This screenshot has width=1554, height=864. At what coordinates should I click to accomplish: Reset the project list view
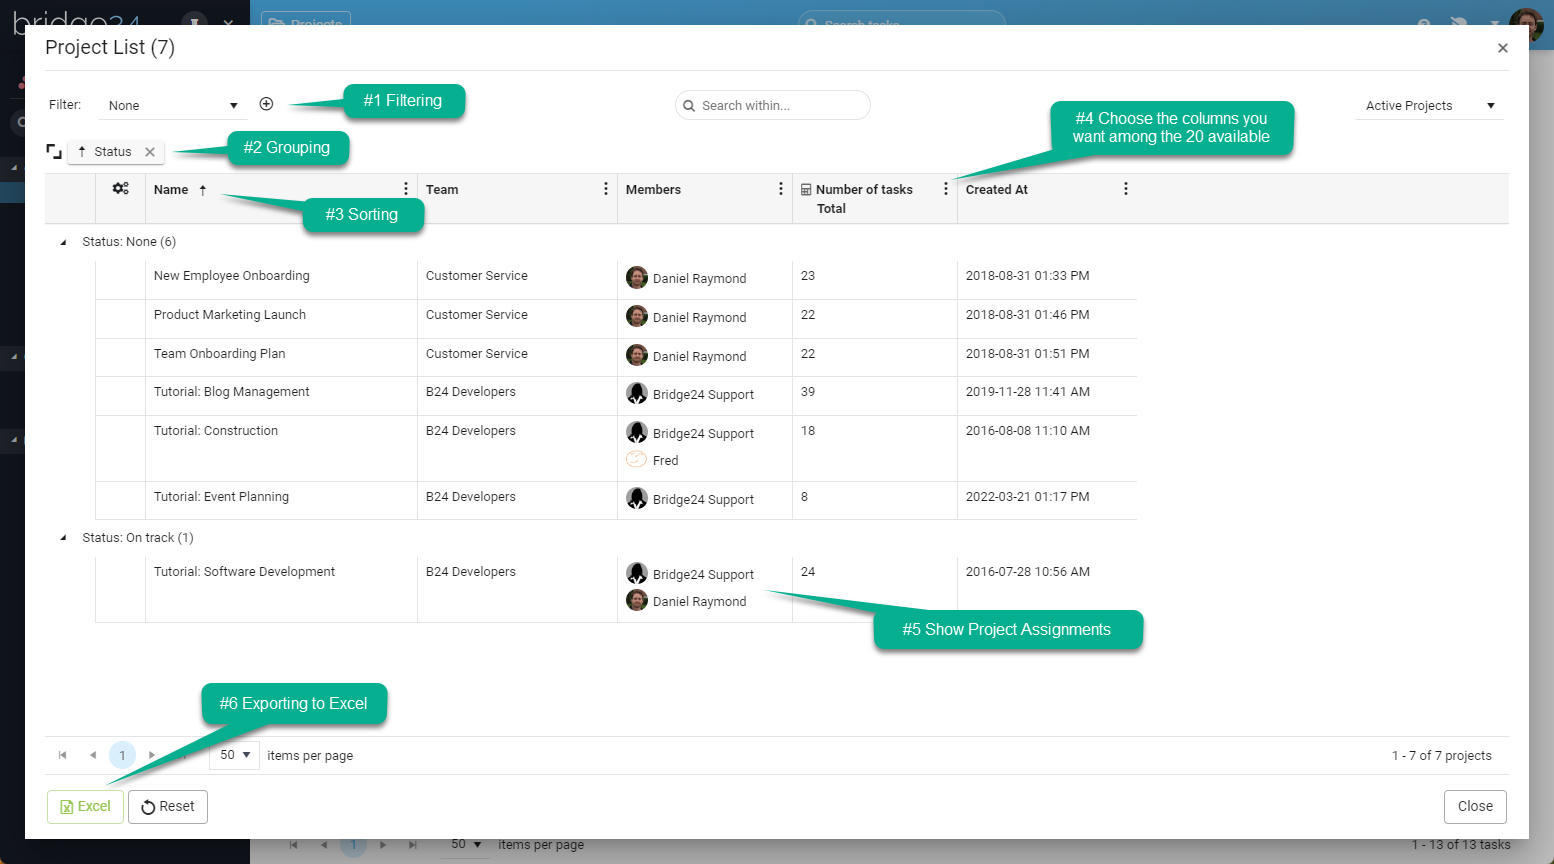coord(168,807)
